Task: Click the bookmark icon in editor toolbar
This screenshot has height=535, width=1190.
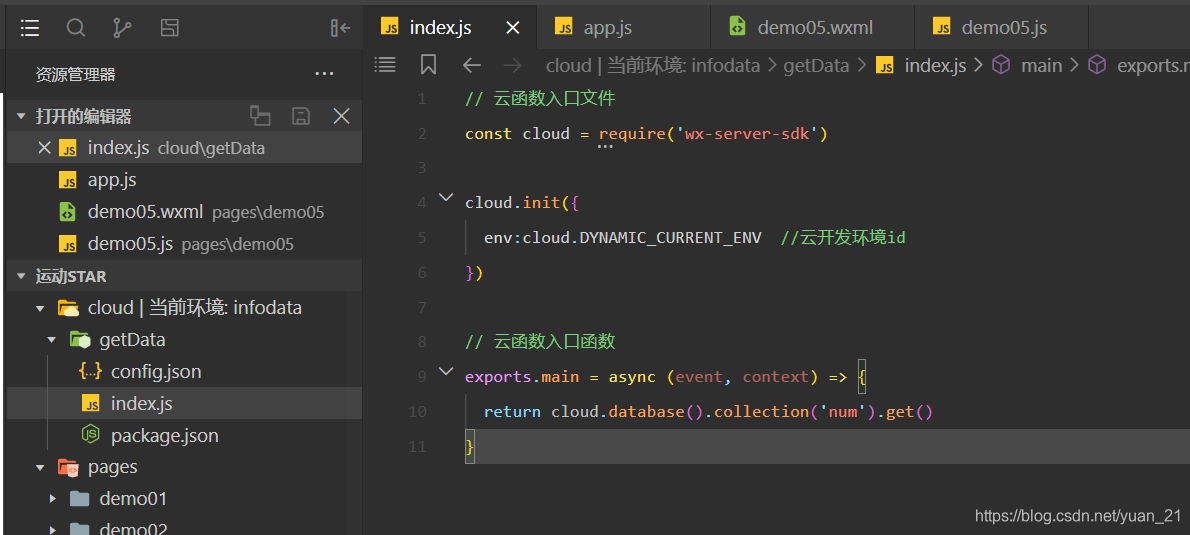Action: coord(428,65)
